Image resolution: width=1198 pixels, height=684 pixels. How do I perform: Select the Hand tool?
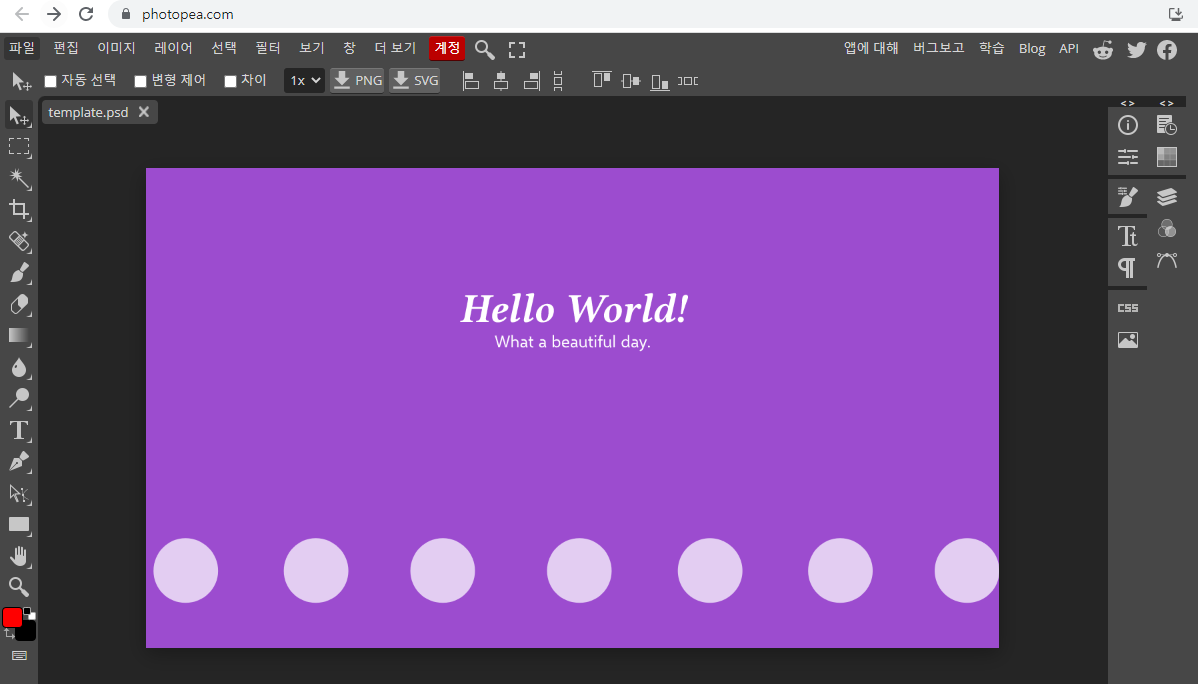(19, 556)
